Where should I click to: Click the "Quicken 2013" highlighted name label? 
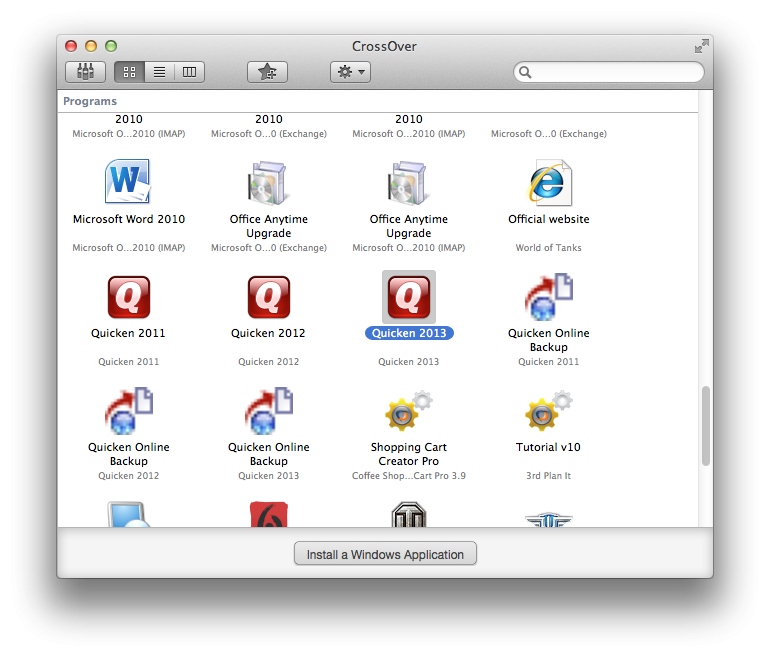(x=409, y=333)
